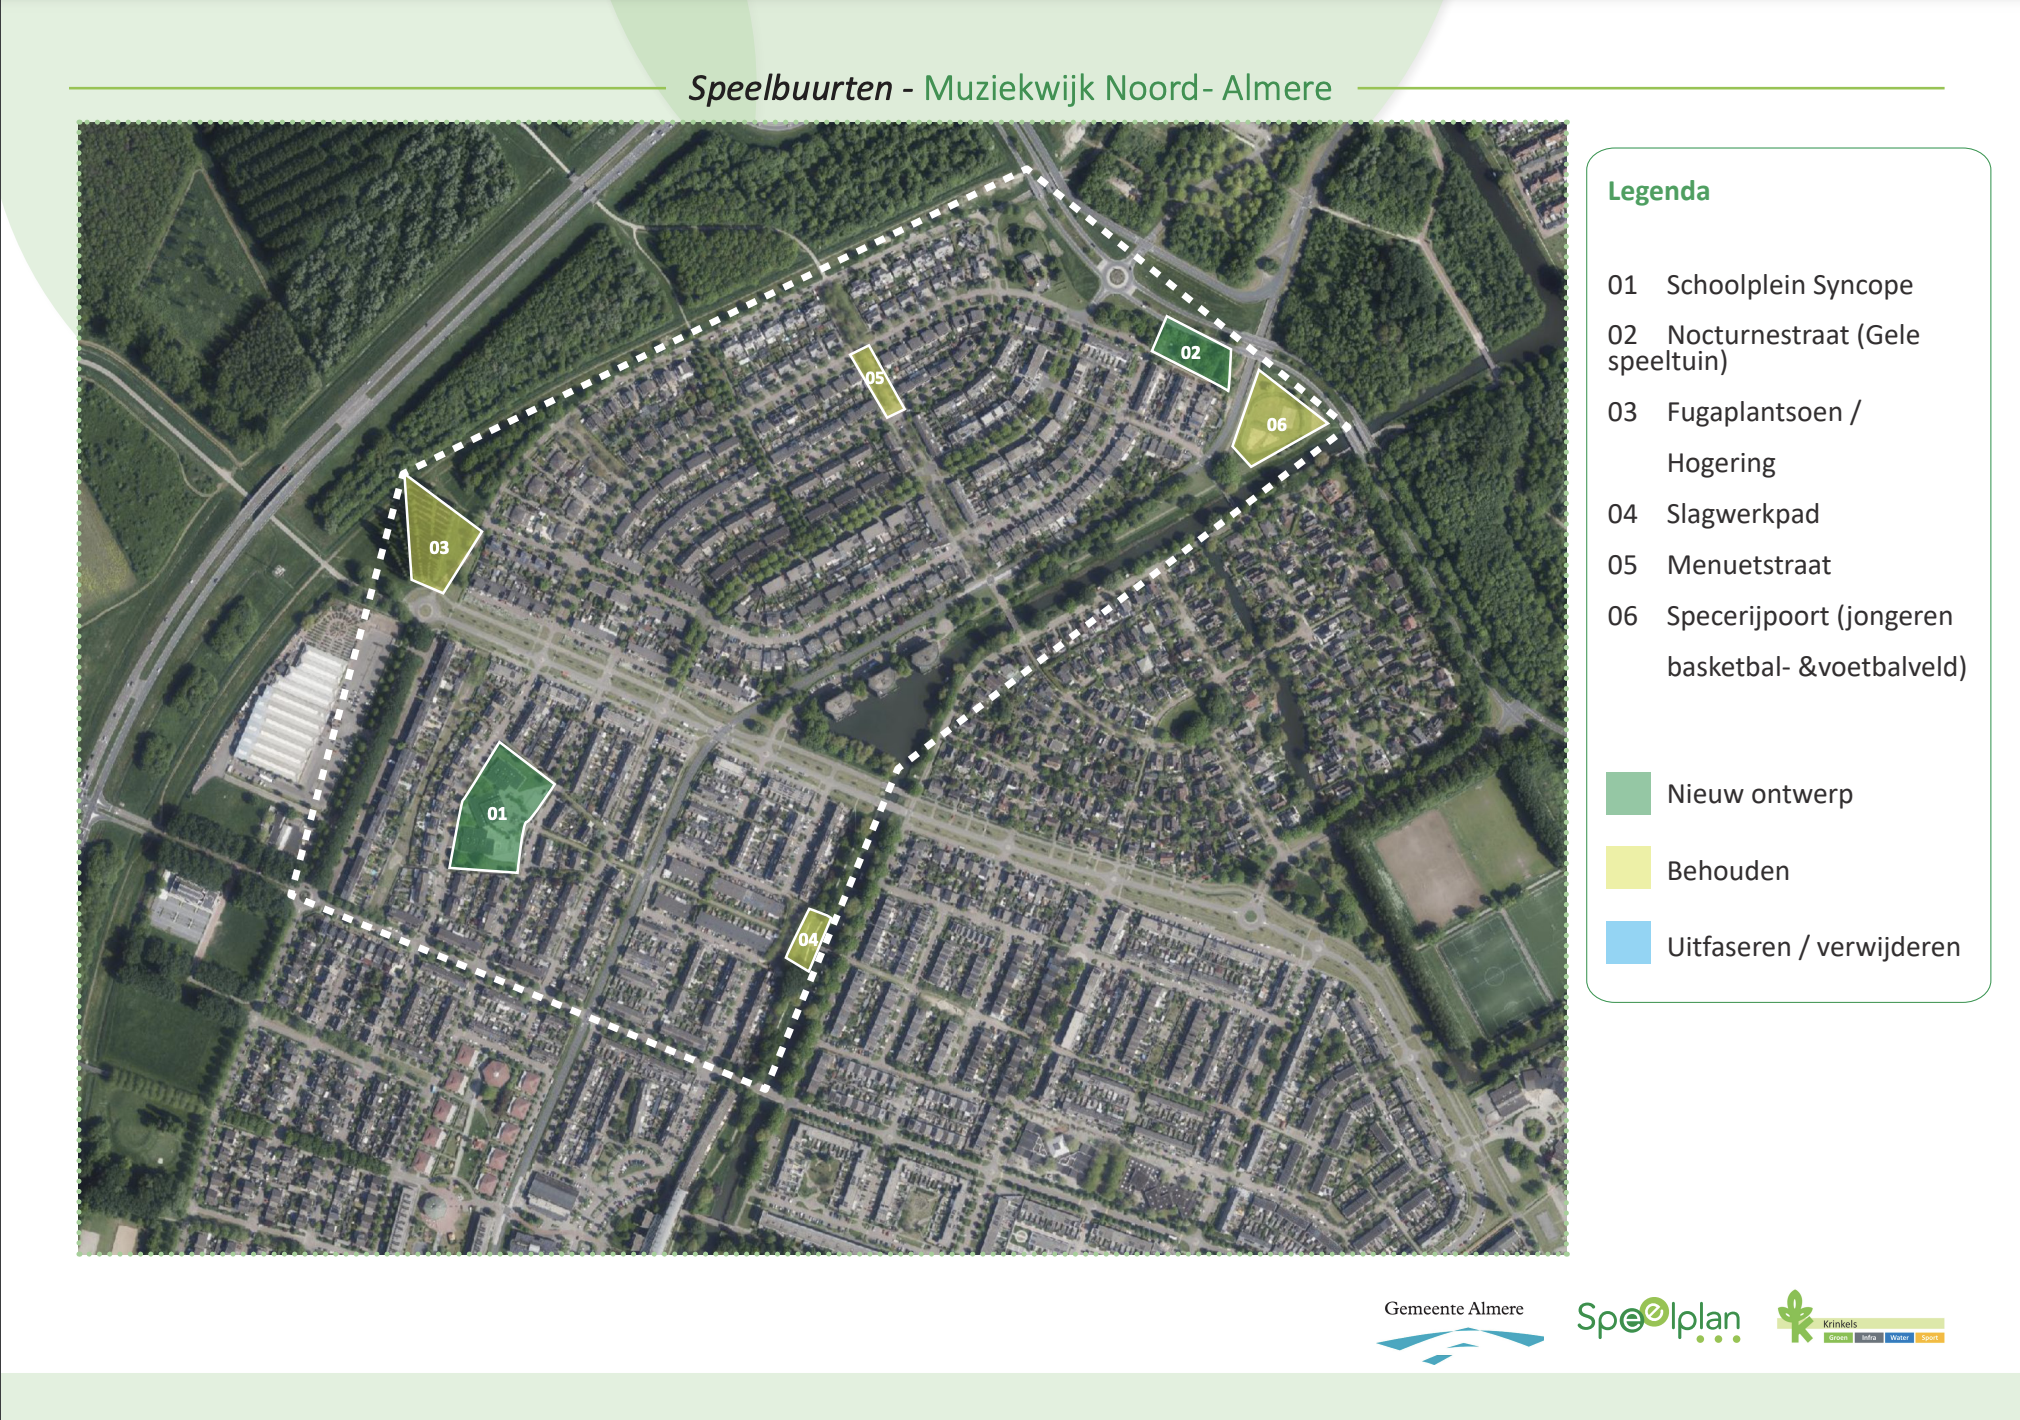This screenshot has height=1420, width=2020.
Task: Click the blue Uitfaseren / verwijderen swatch
Action: [x=1627, y=943]
